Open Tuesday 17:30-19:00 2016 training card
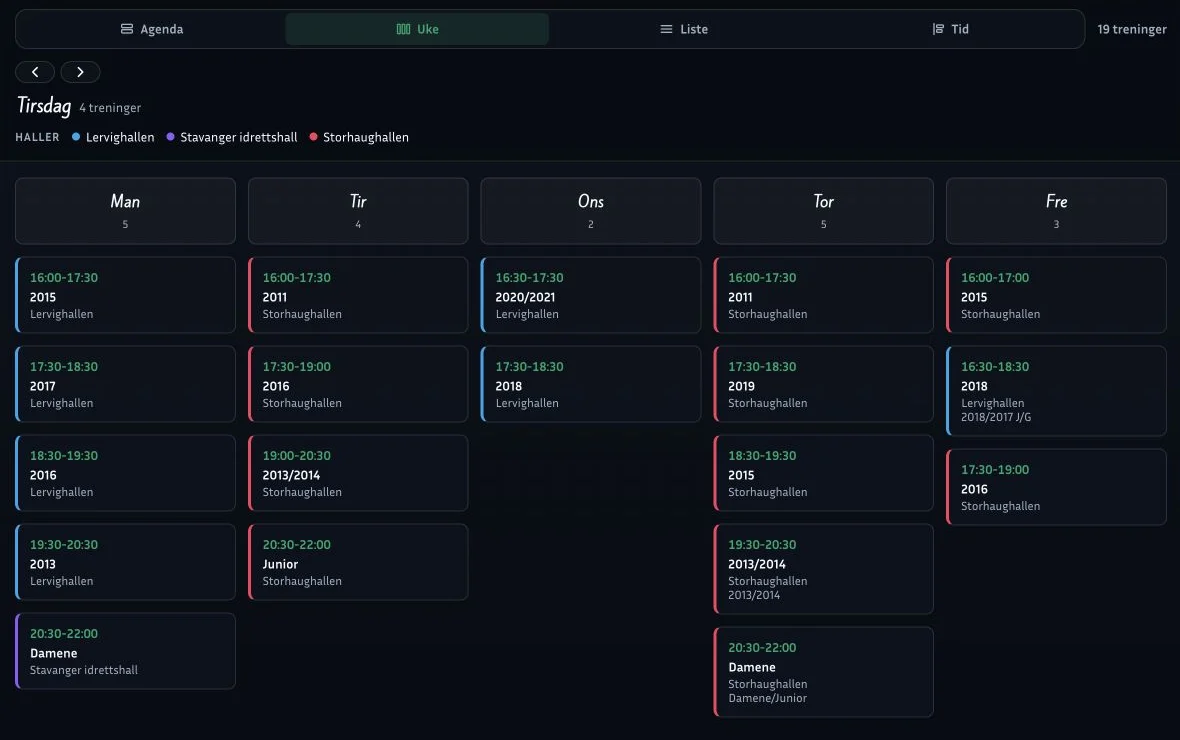 click(358, 384)
